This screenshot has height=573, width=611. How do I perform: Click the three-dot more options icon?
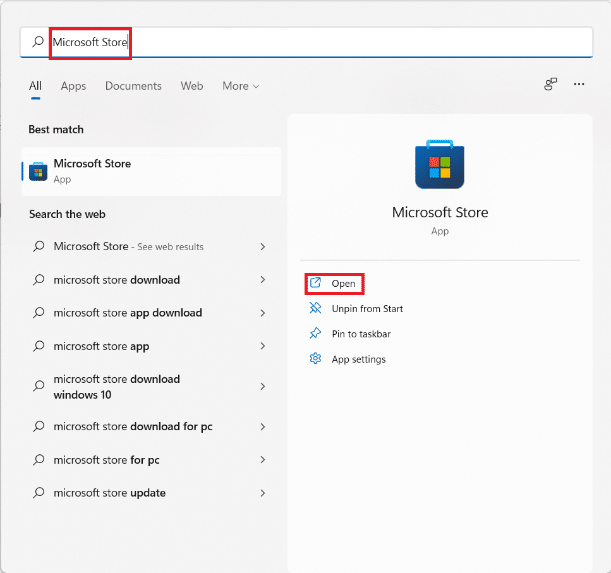click(579, 85)
